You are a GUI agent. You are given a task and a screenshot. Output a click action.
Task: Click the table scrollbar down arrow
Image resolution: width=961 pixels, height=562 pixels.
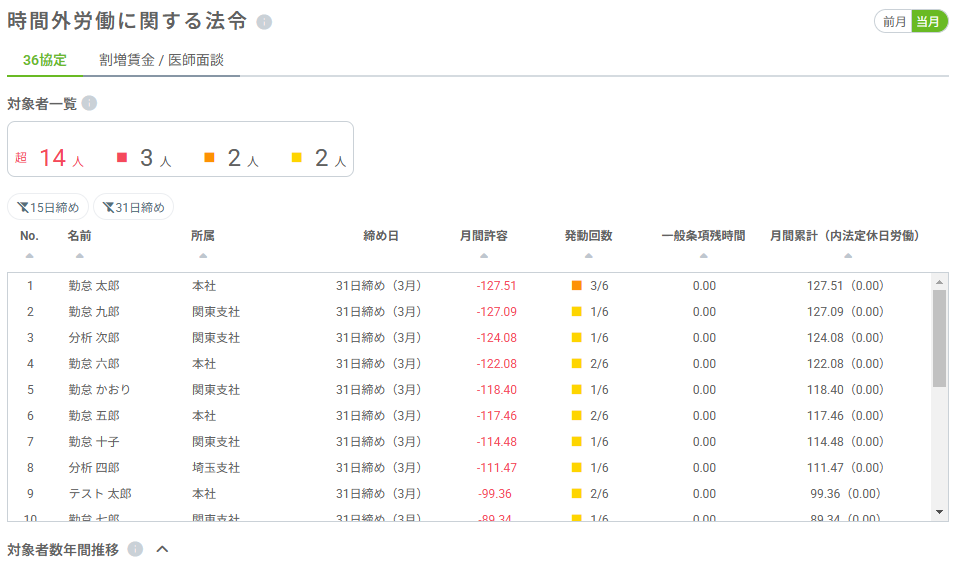[939, 511]
